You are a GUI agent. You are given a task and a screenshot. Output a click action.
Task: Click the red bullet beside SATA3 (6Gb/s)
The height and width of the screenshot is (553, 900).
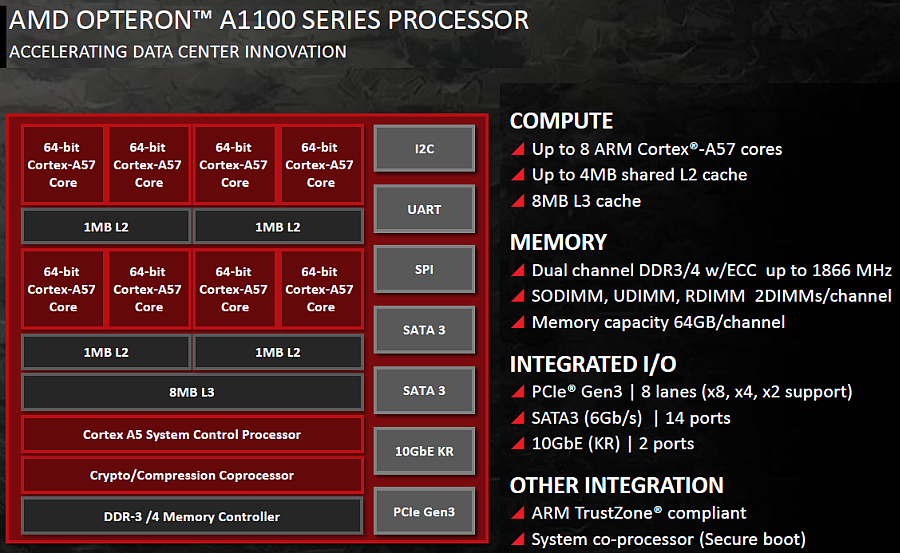coord(518,418)
